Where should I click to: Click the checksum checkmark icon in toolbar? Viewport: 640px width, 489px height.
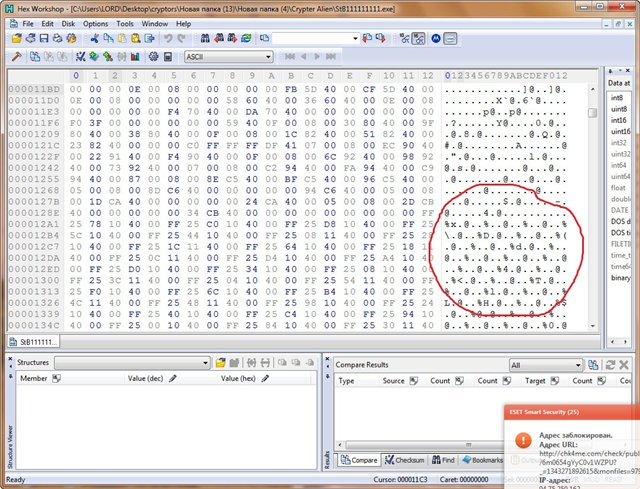click(80, 56)
